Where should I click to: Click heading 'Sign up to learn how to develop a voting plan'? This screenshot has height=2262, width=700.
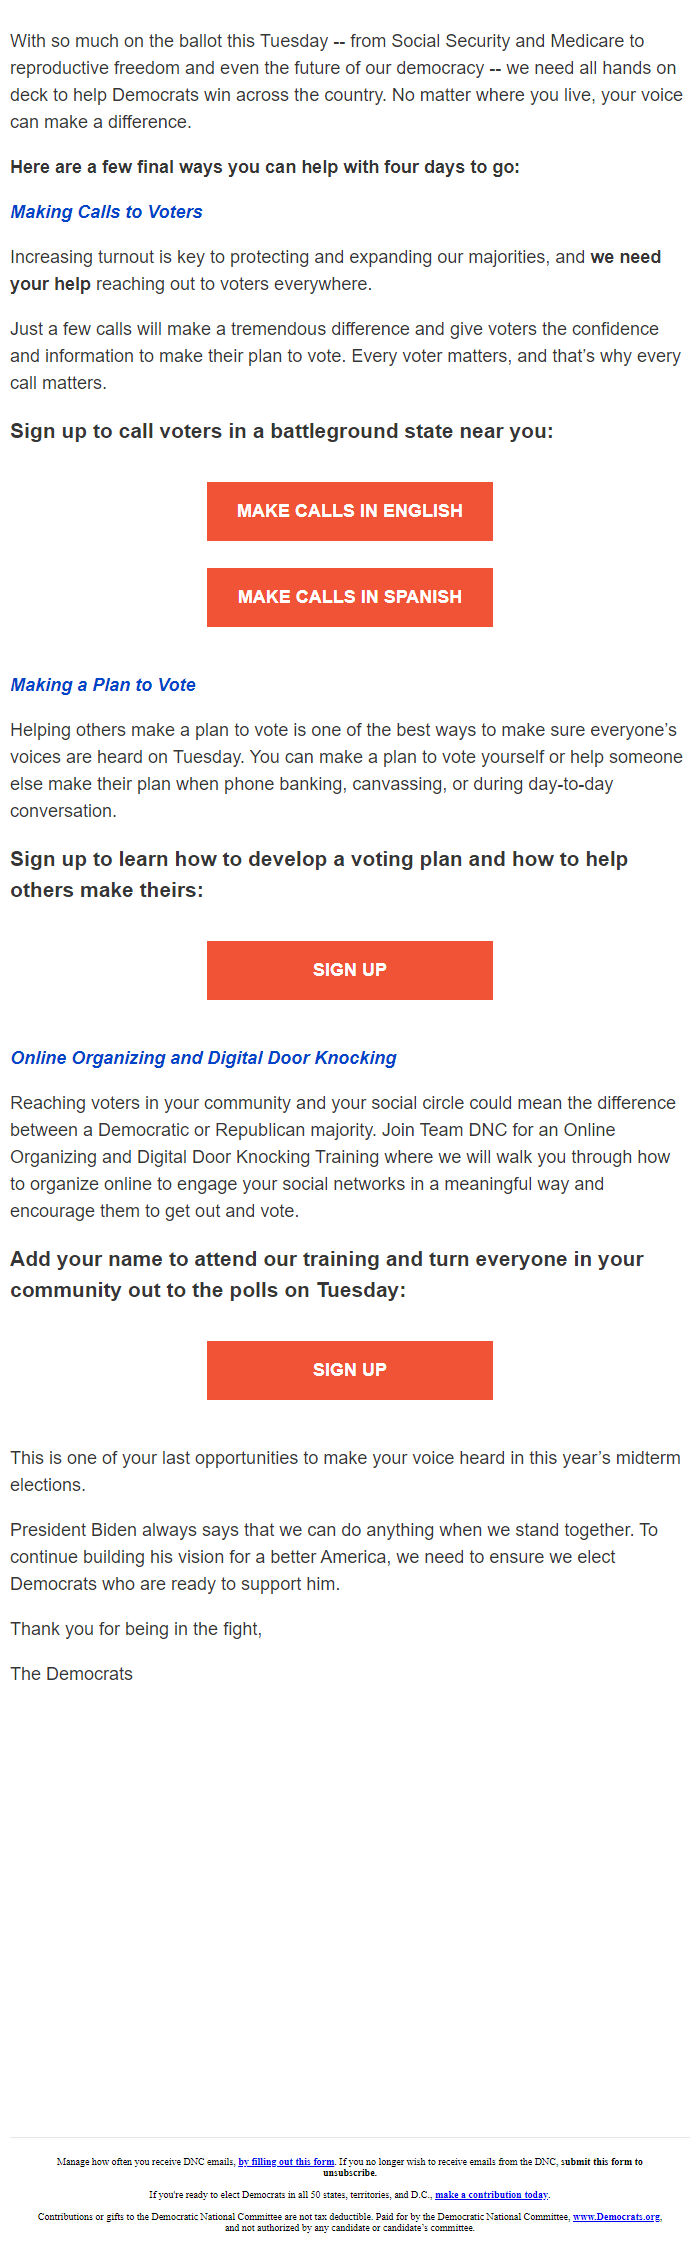click(319, 874)
